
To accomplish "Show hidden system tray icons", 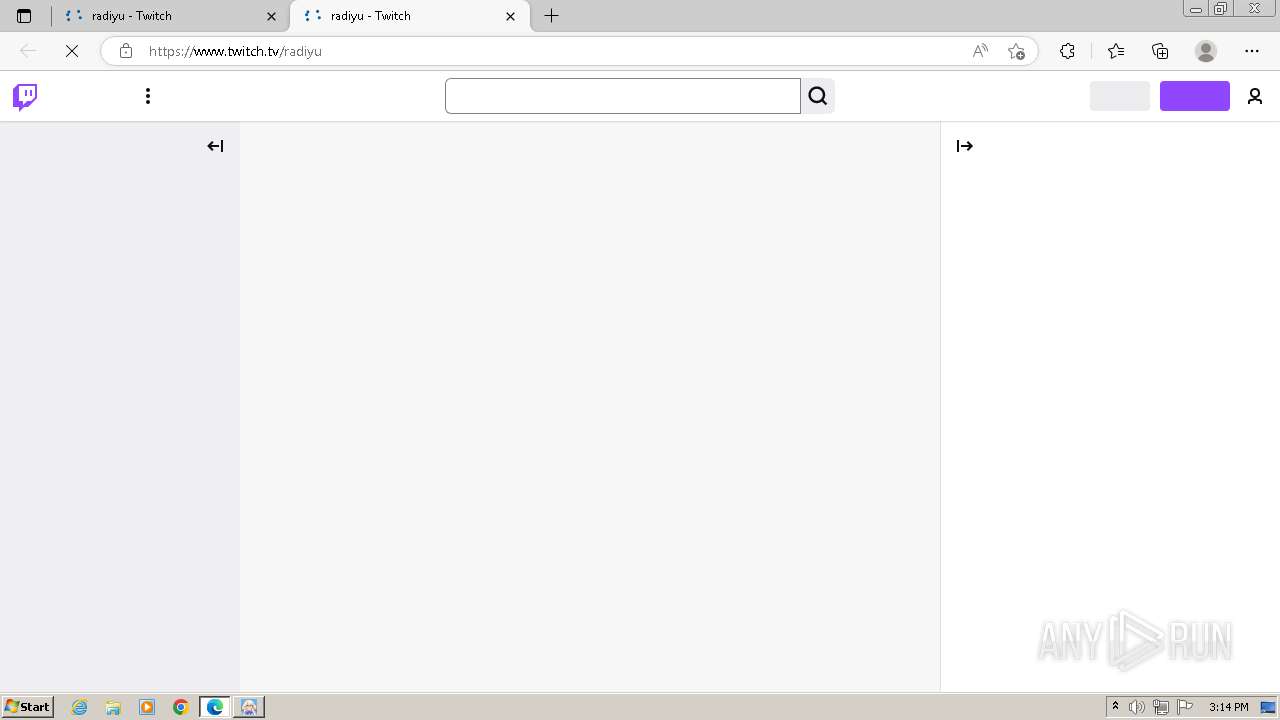I will (1116, 707).
